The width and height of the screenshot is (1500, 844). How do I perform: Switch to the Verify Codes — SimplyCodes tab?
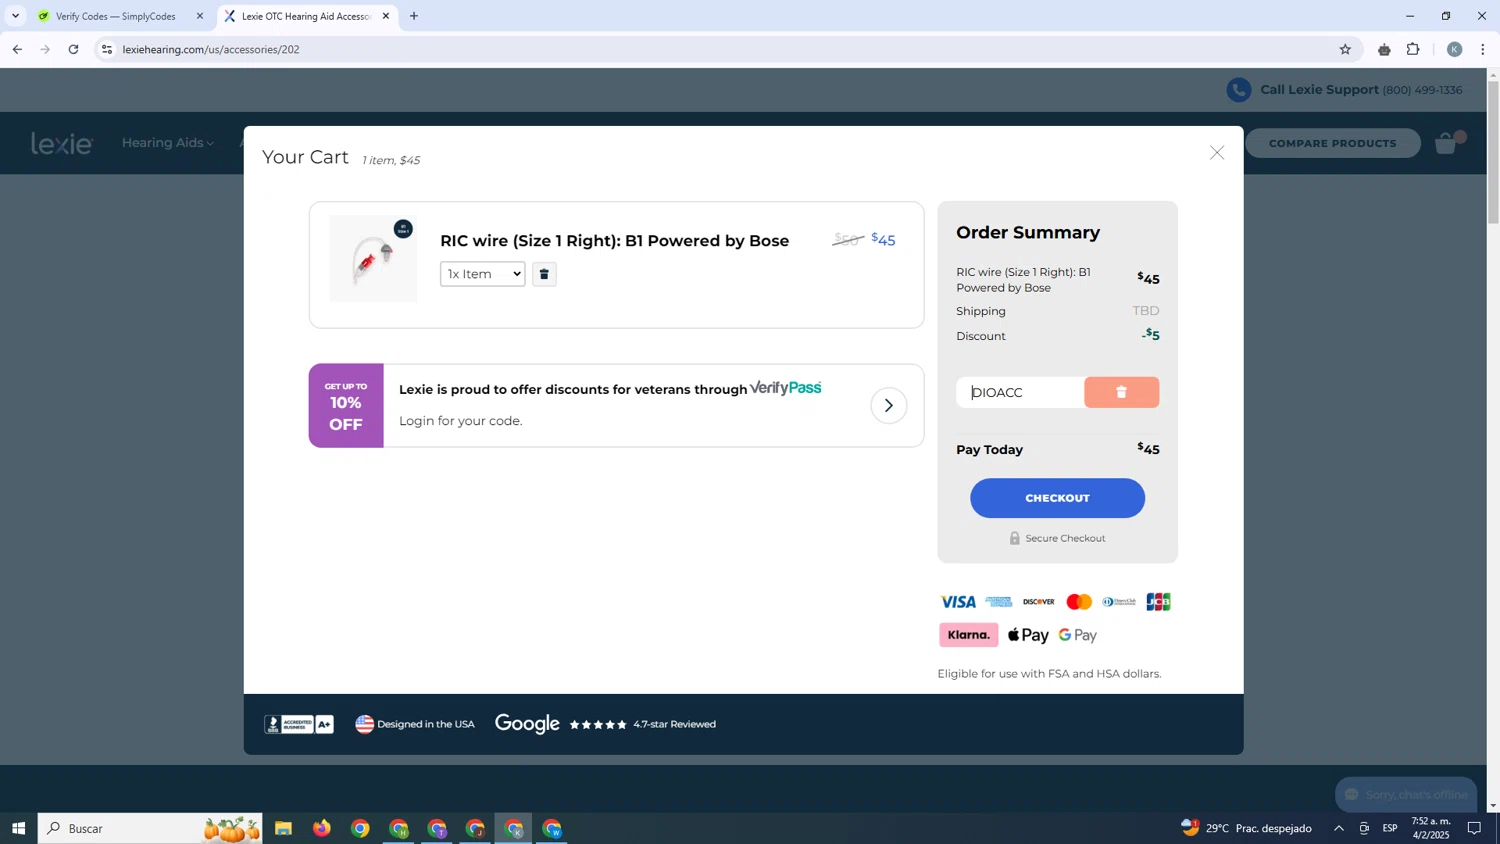115,16
